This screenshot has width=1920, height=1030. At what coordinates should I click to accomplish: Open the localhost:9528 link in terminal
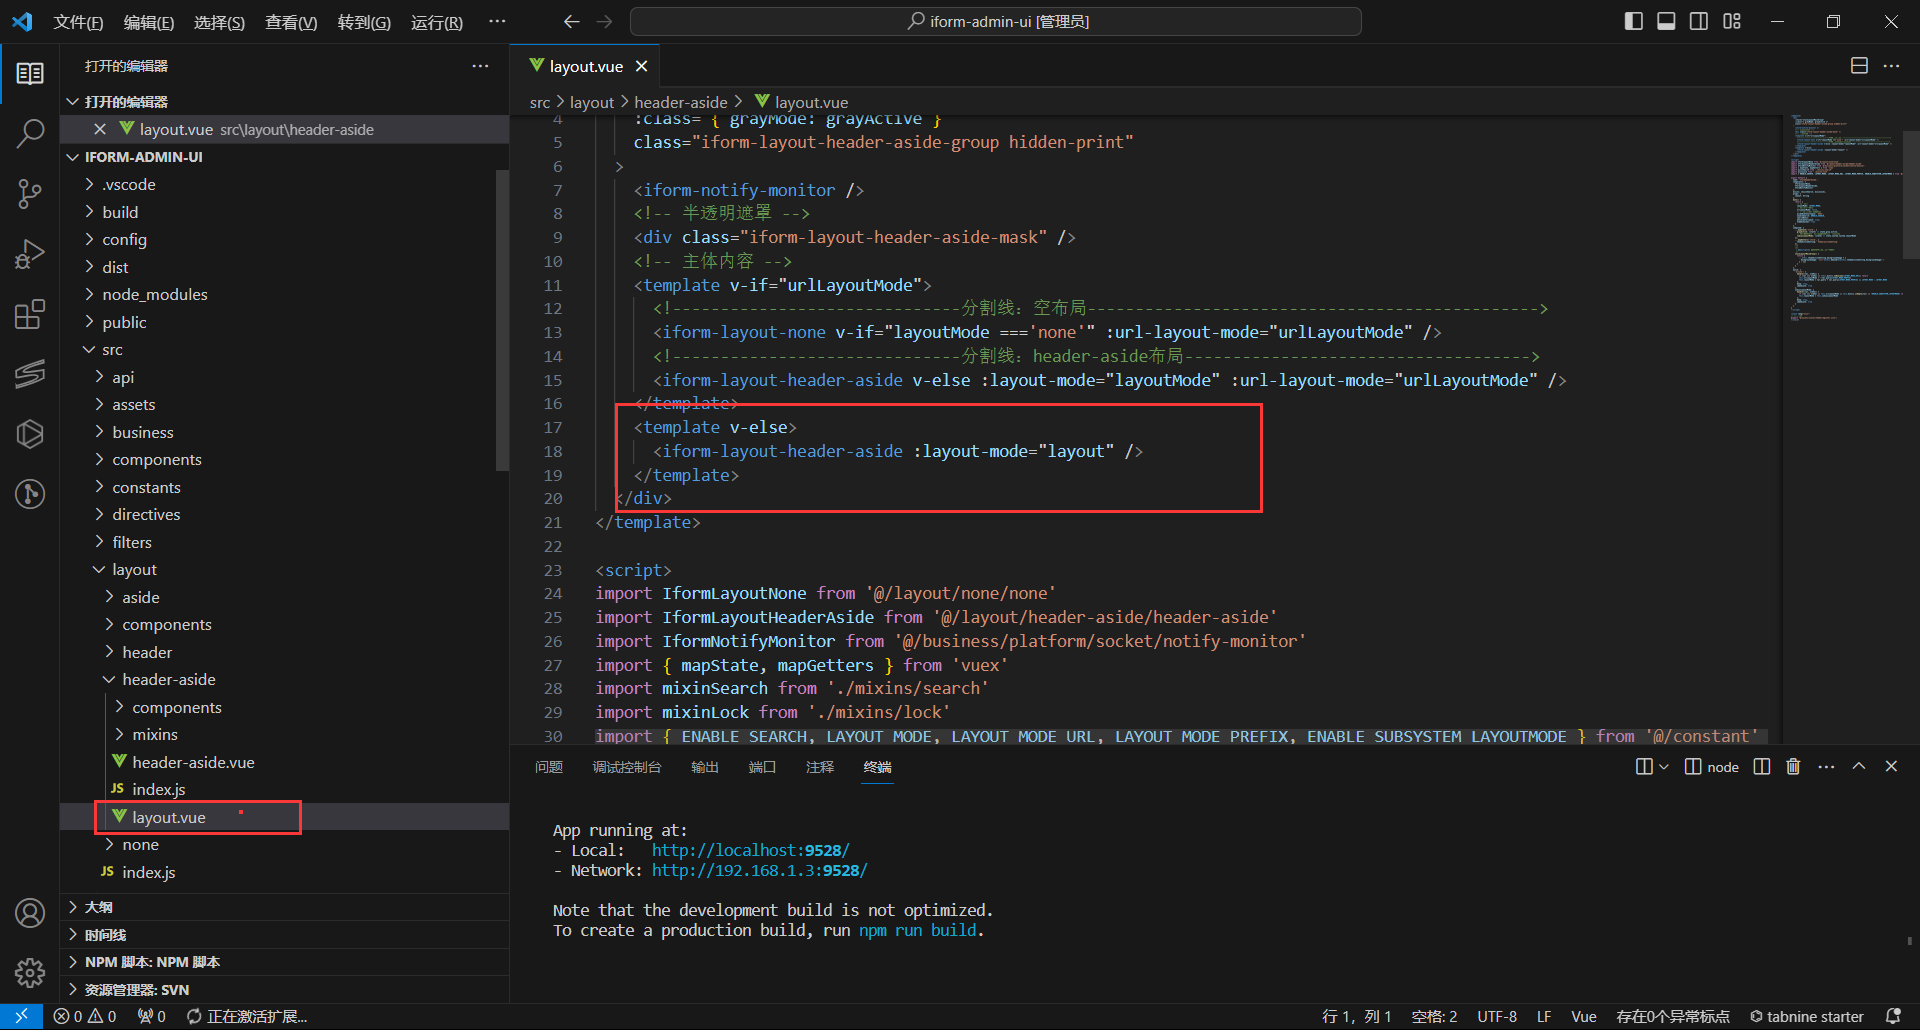750,850
